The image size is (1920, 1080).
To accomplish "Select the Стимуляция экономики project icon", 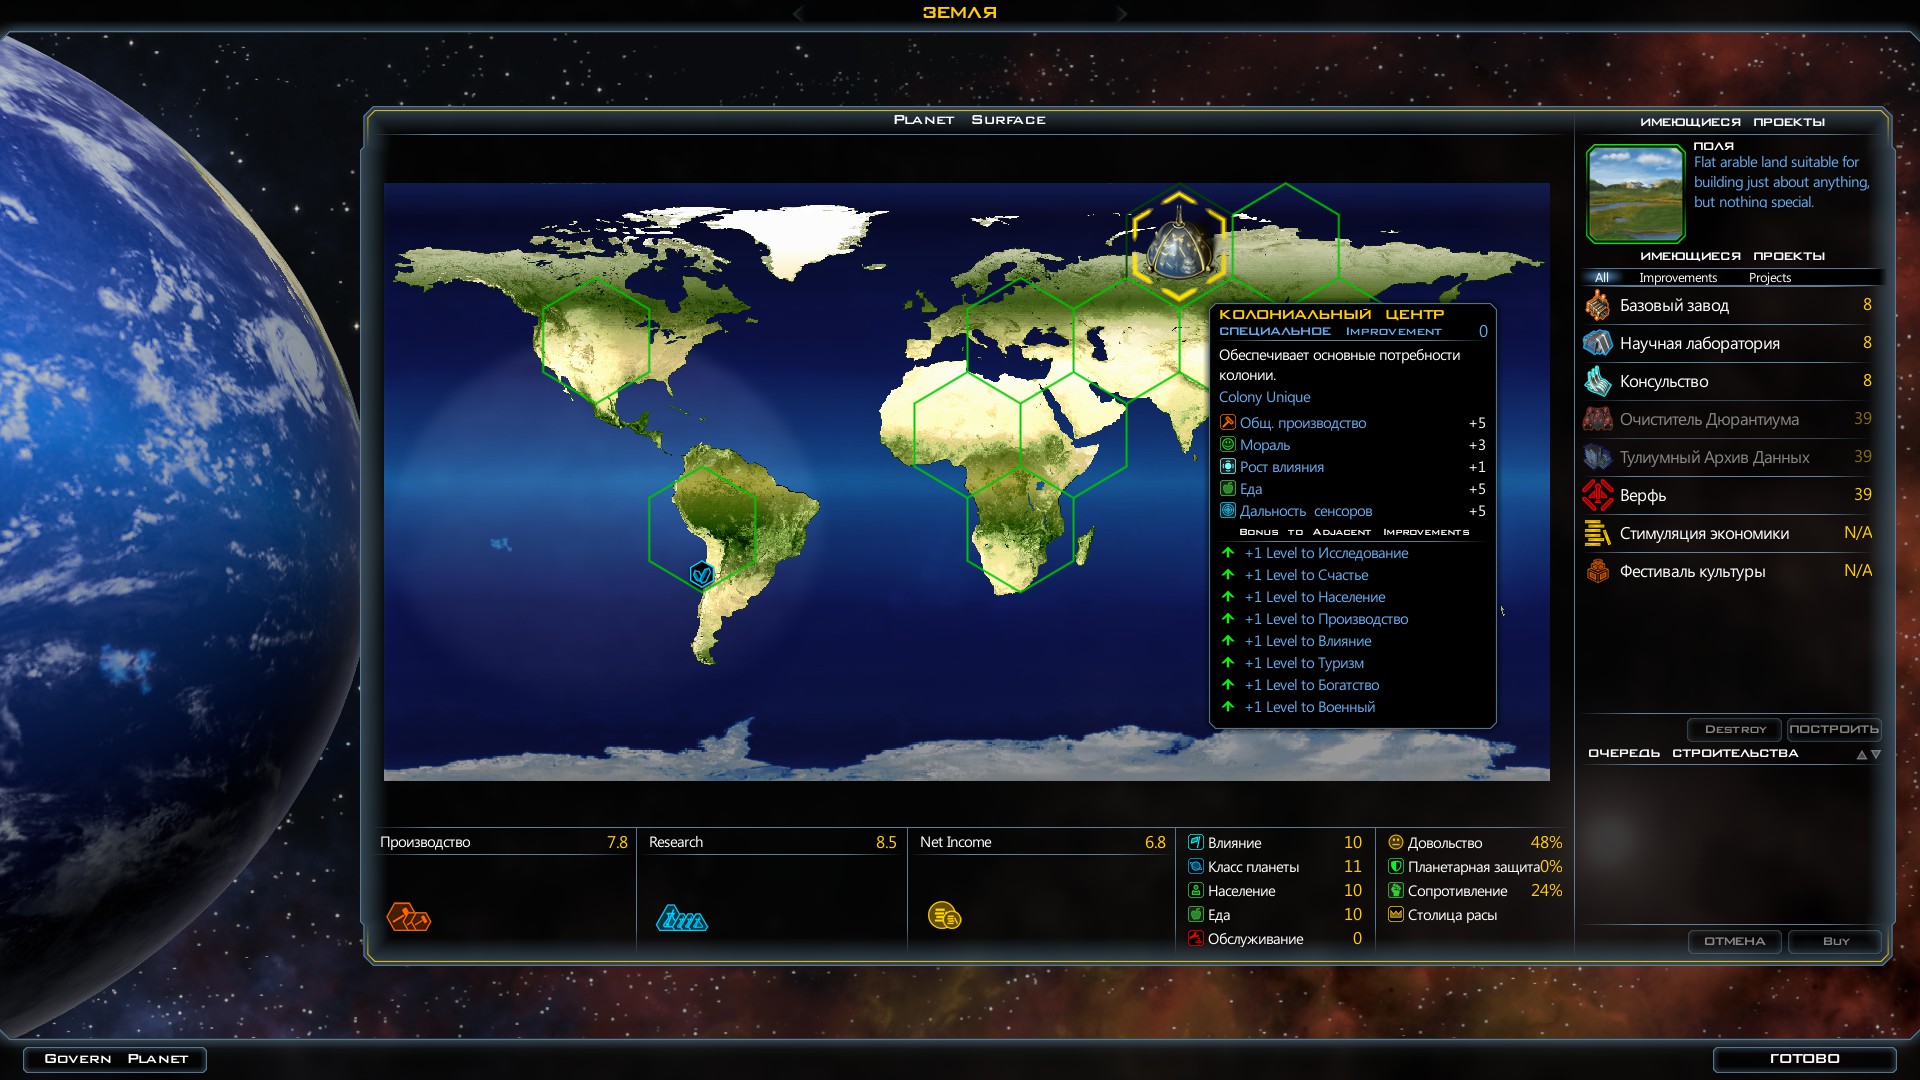I will click(x=1598, y=534).
